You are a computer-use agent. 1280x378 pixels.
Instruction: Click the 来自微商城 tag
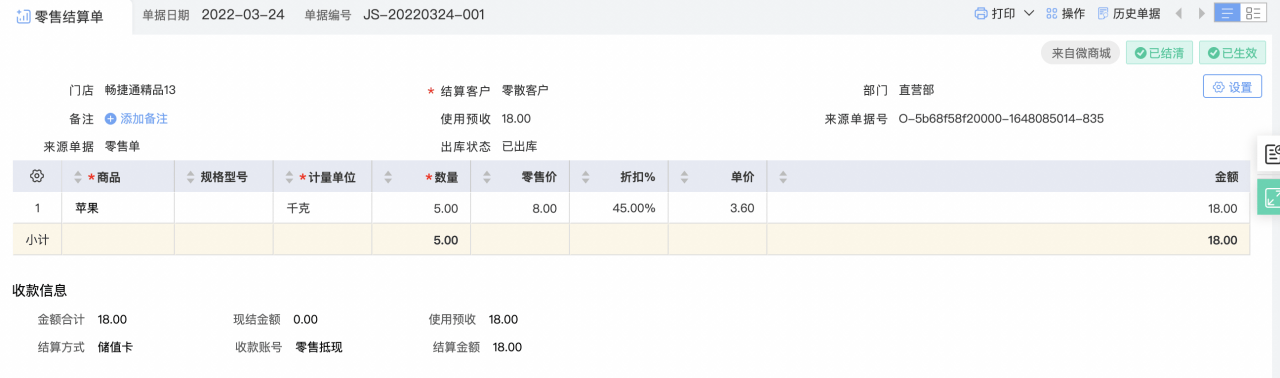point(1081,53)
